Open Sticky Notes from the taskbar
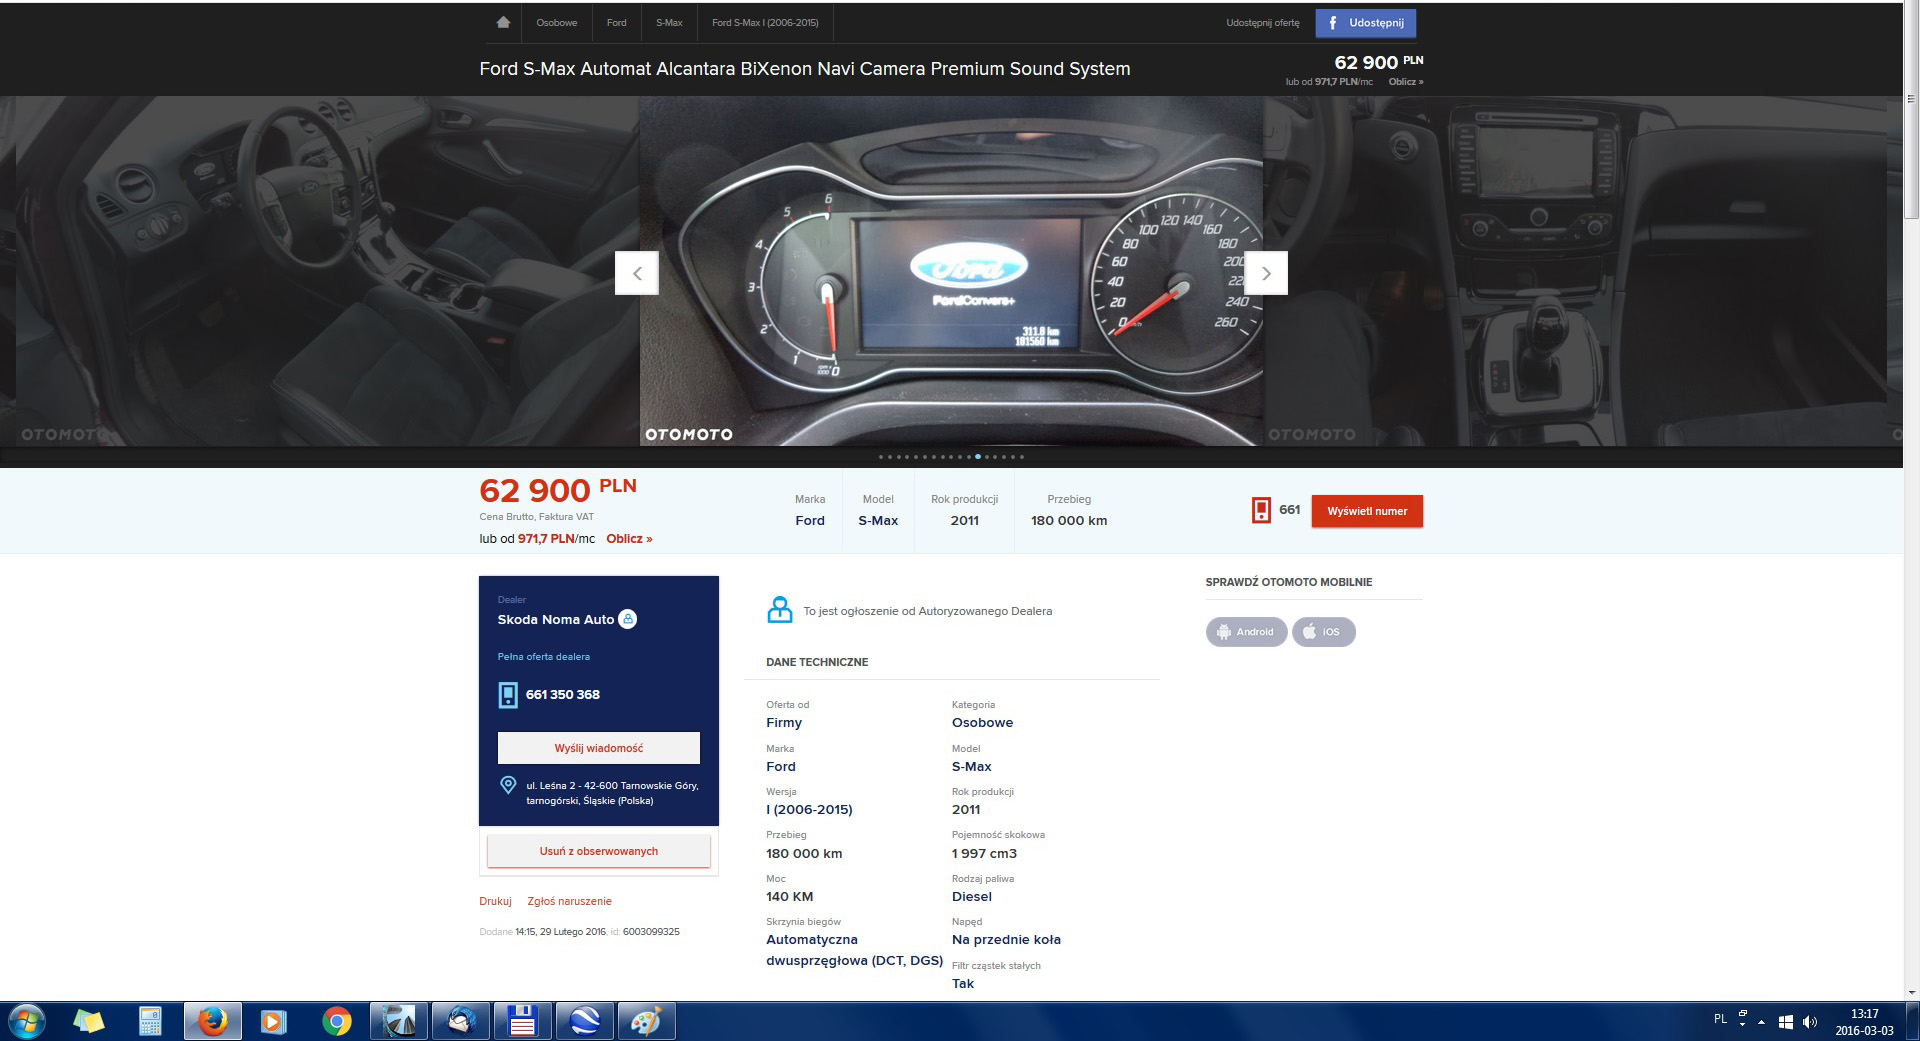The image size is (1920, 1041). pyautogui.click(x=89, y=1022)
